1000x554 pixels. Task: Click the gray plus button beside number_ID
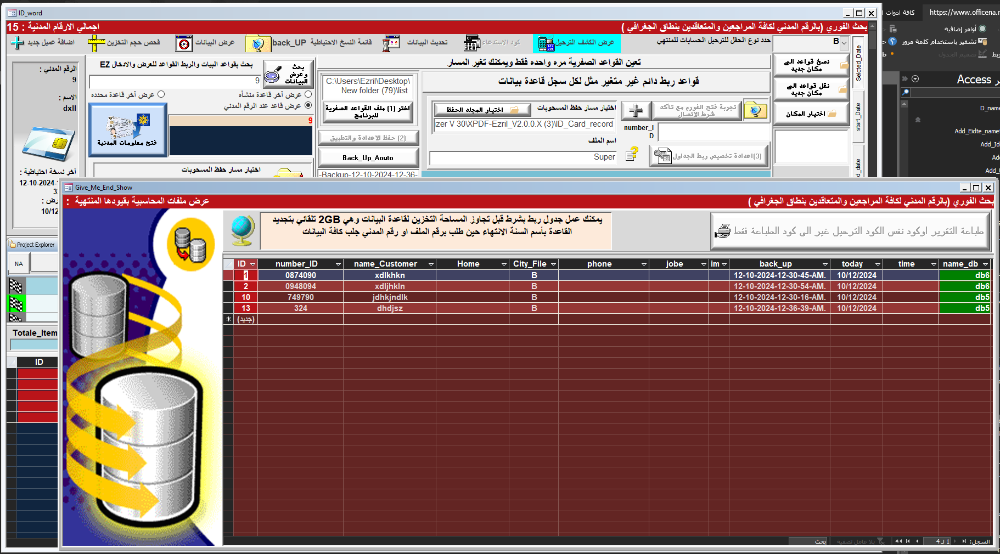pos(635,110)
